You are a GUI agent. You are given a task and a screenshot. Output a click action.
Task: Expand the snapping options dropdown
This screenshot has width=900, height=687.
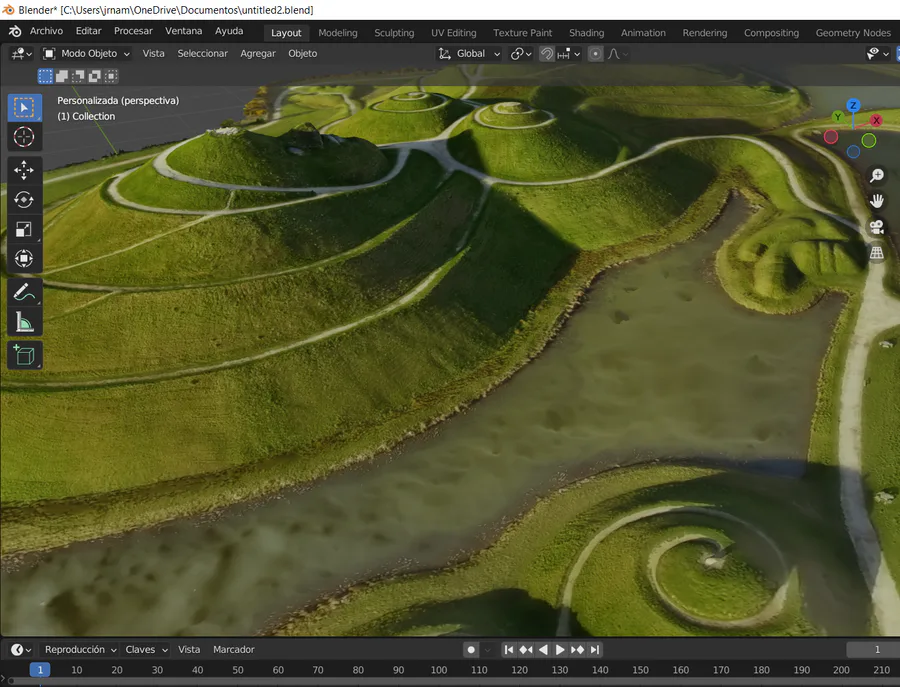tap(569, 54)
